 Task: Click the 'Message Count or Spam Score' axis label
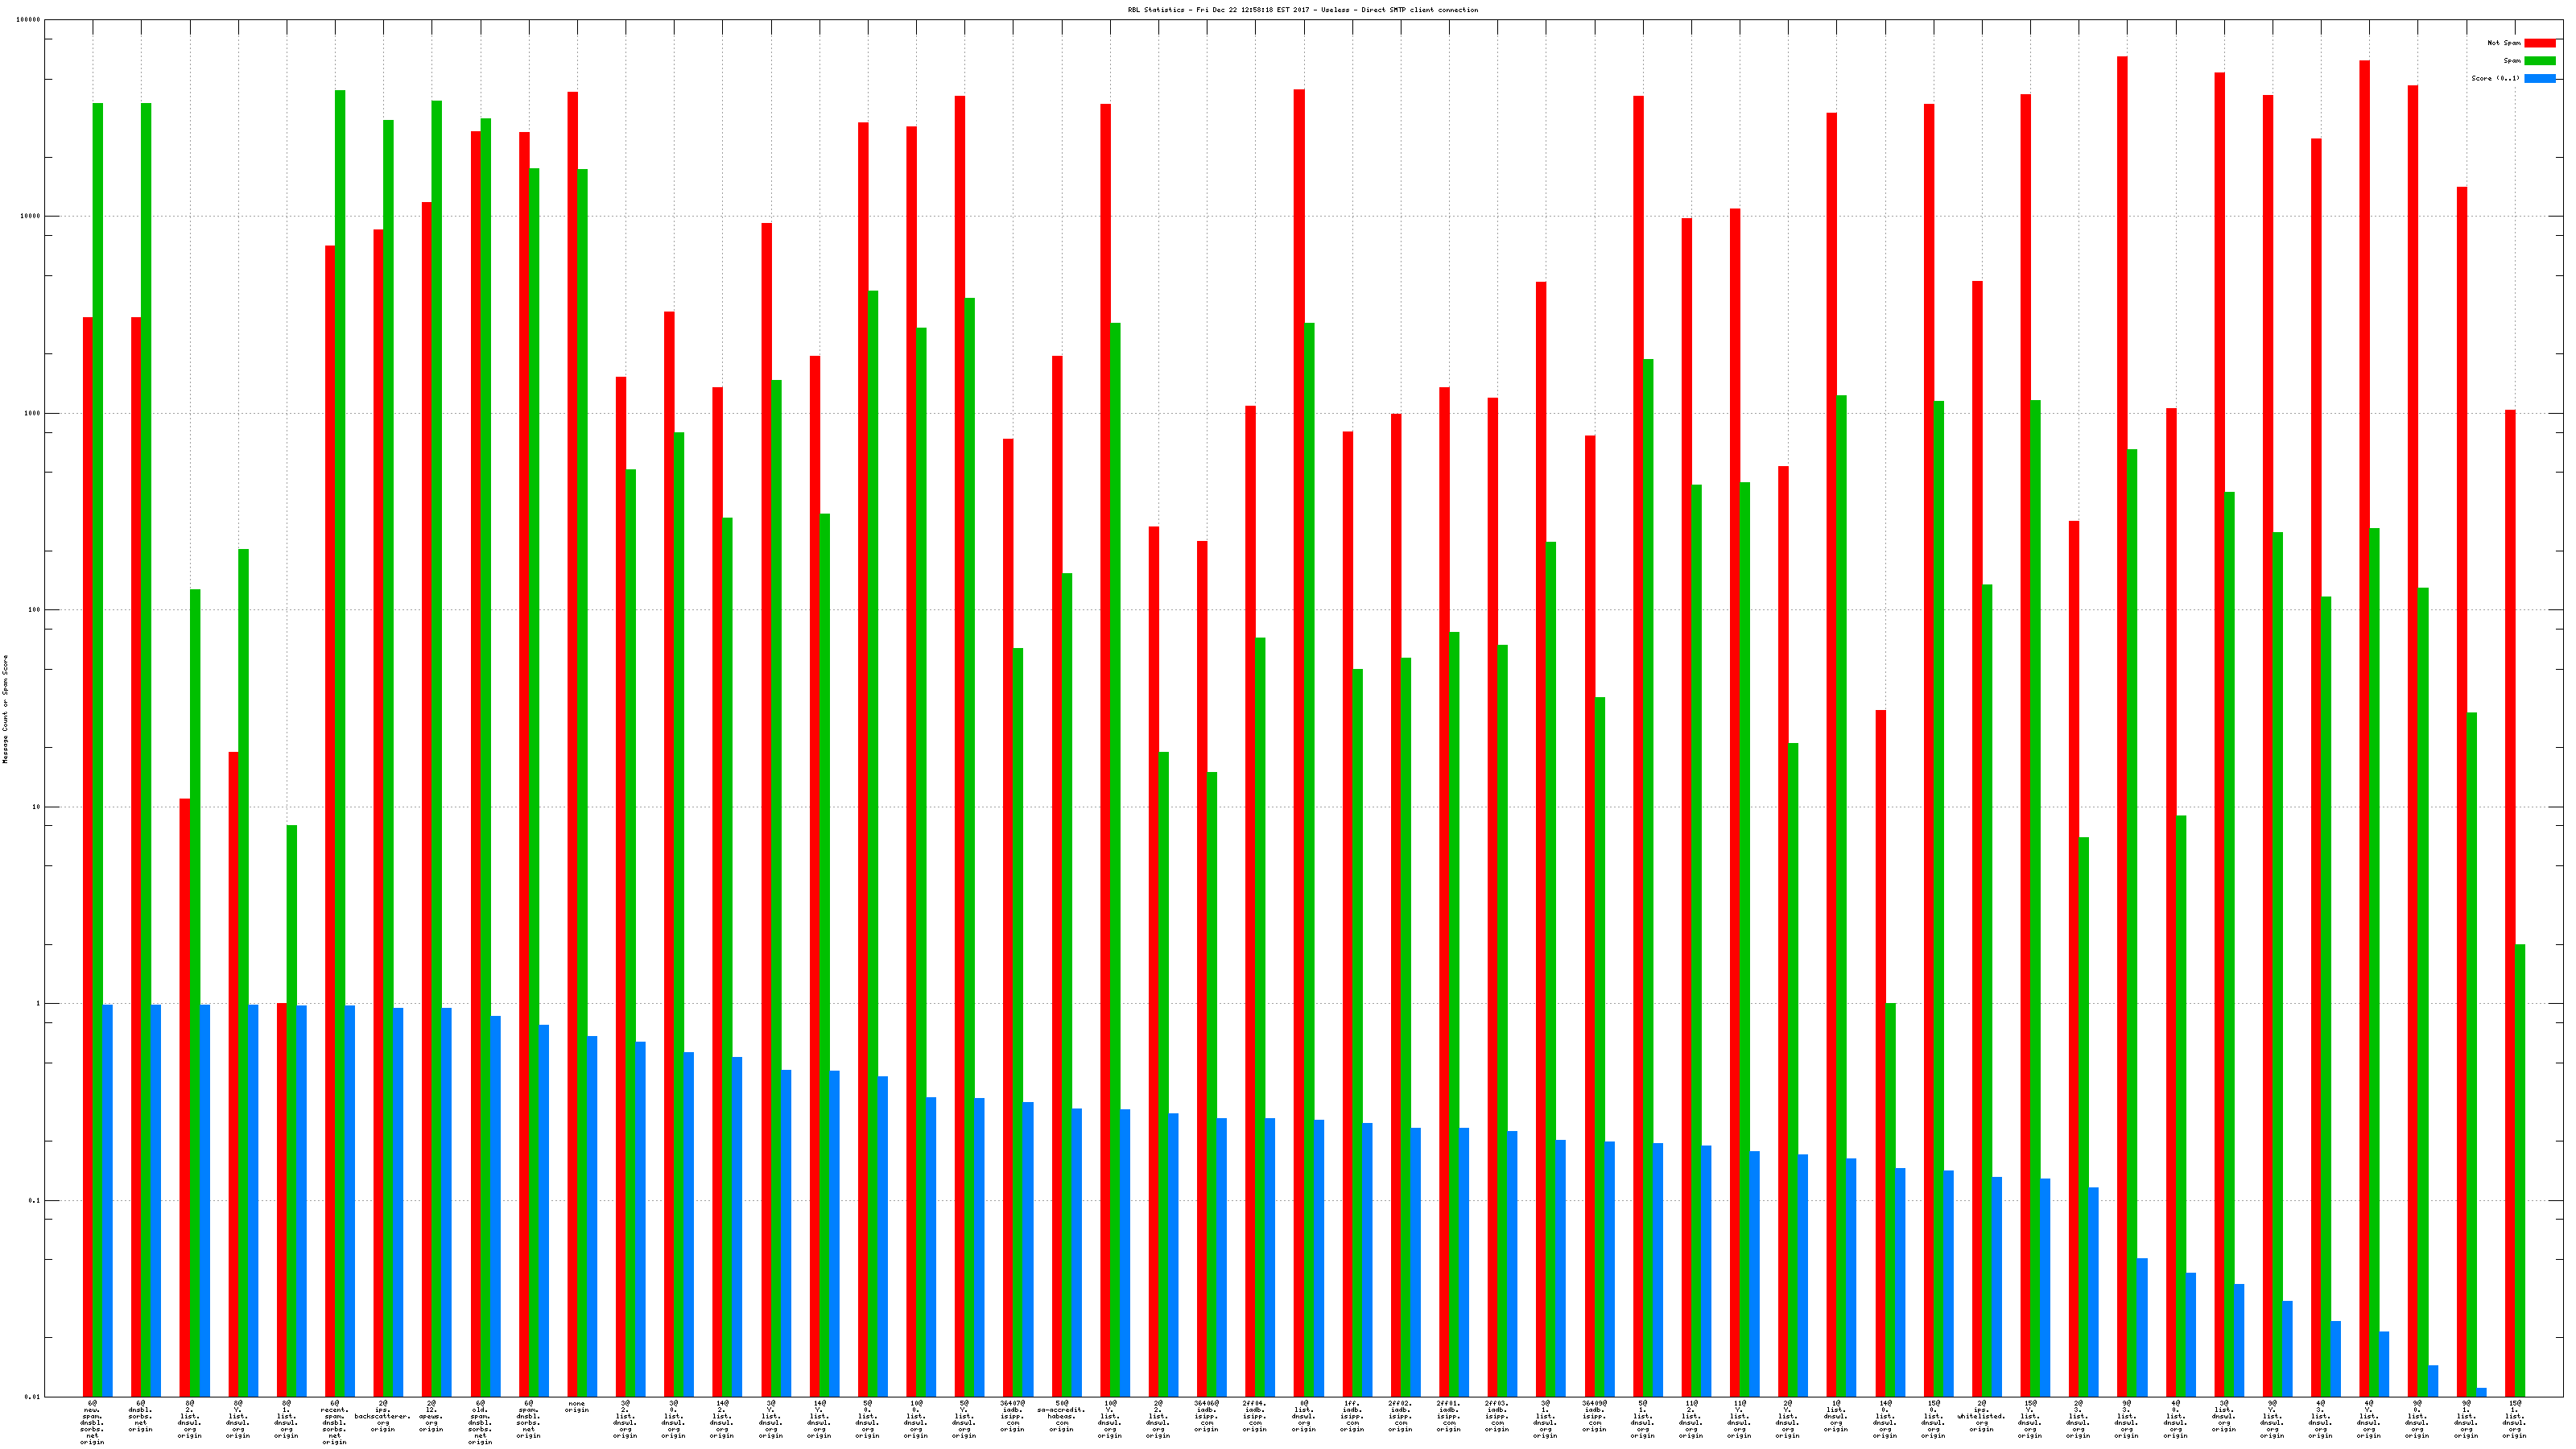coord(5,709)
